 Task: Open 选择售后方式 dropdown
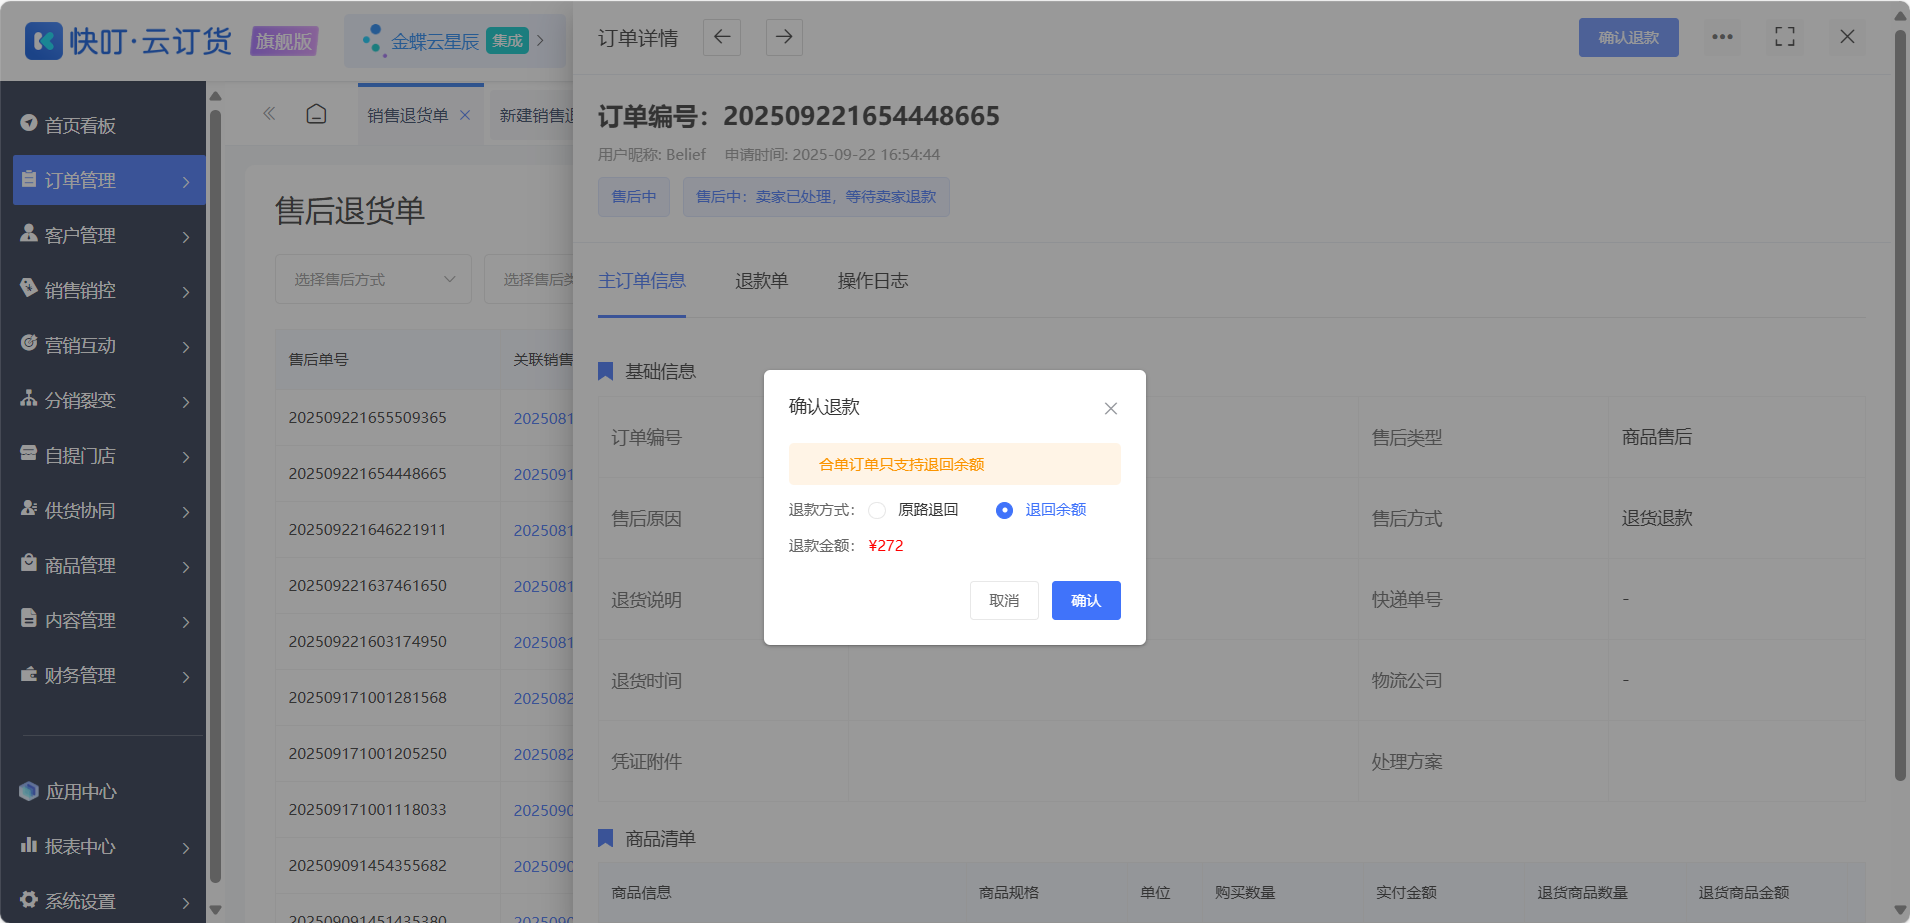click(x=373, y=279)
